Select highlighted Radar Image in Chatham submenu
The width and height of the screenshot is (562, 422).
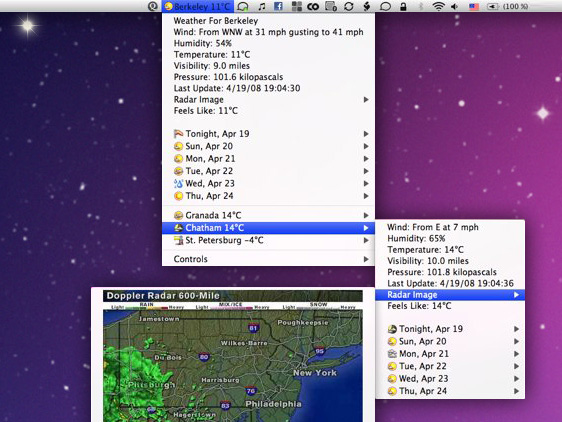coord(450,295)
